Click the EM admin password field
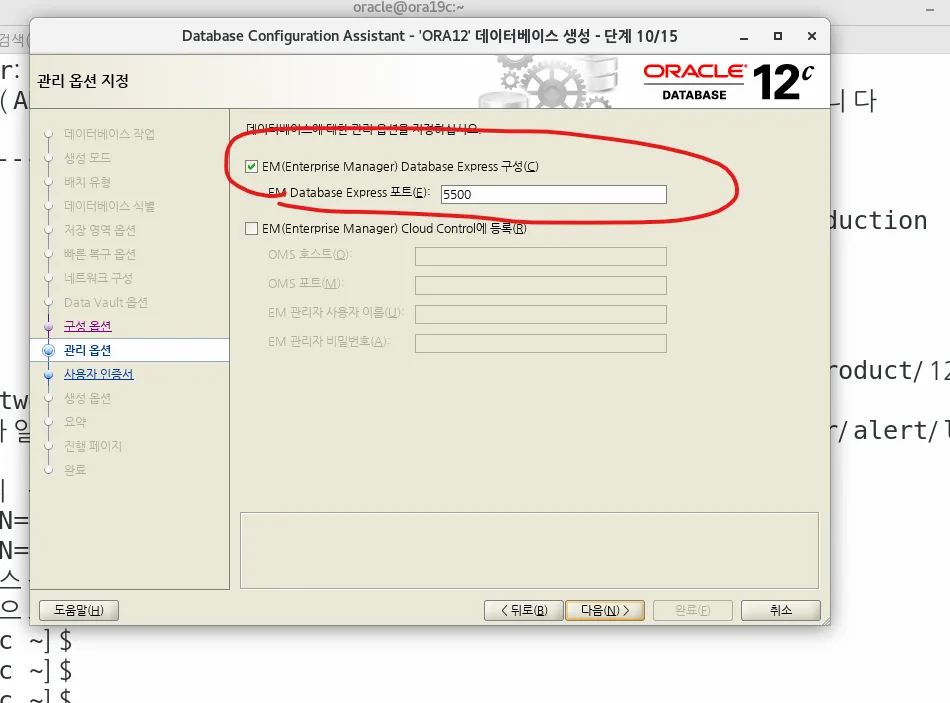The width and height of the screenshot is (950, 703). coord(540,344)
